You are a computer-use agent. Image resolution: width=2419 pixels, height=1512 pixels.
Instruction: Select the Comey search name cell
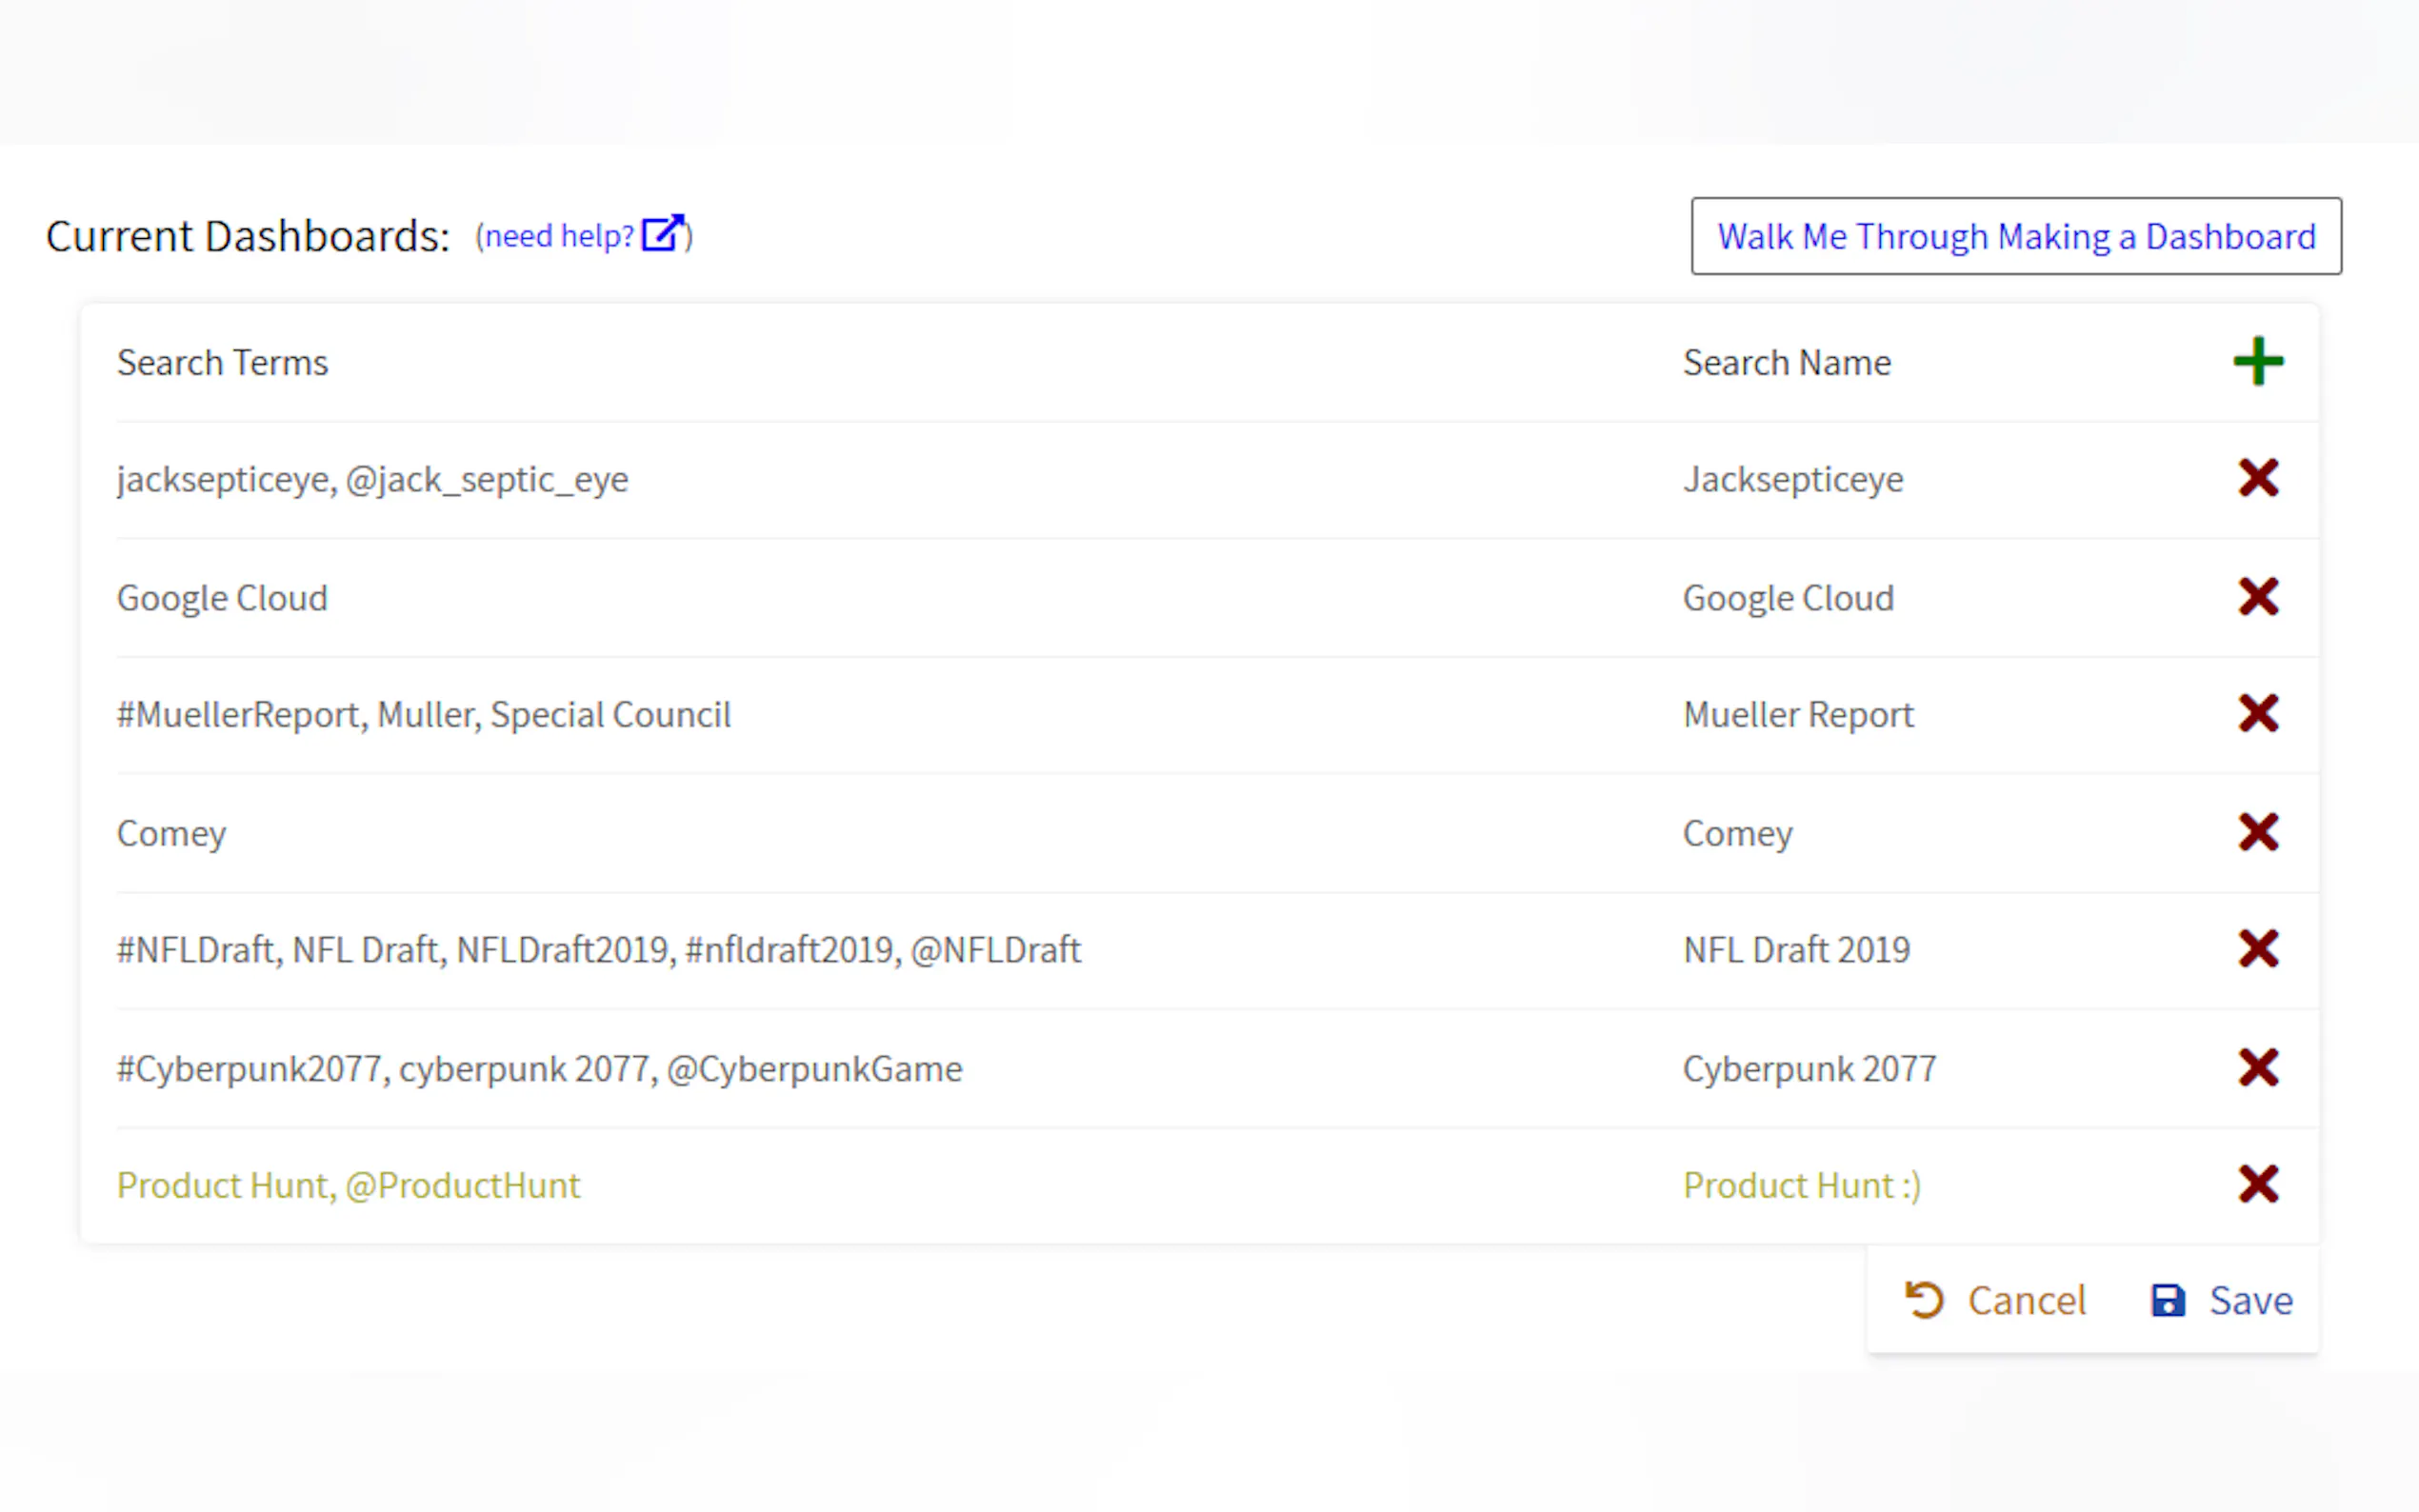tap(1738, 833)
